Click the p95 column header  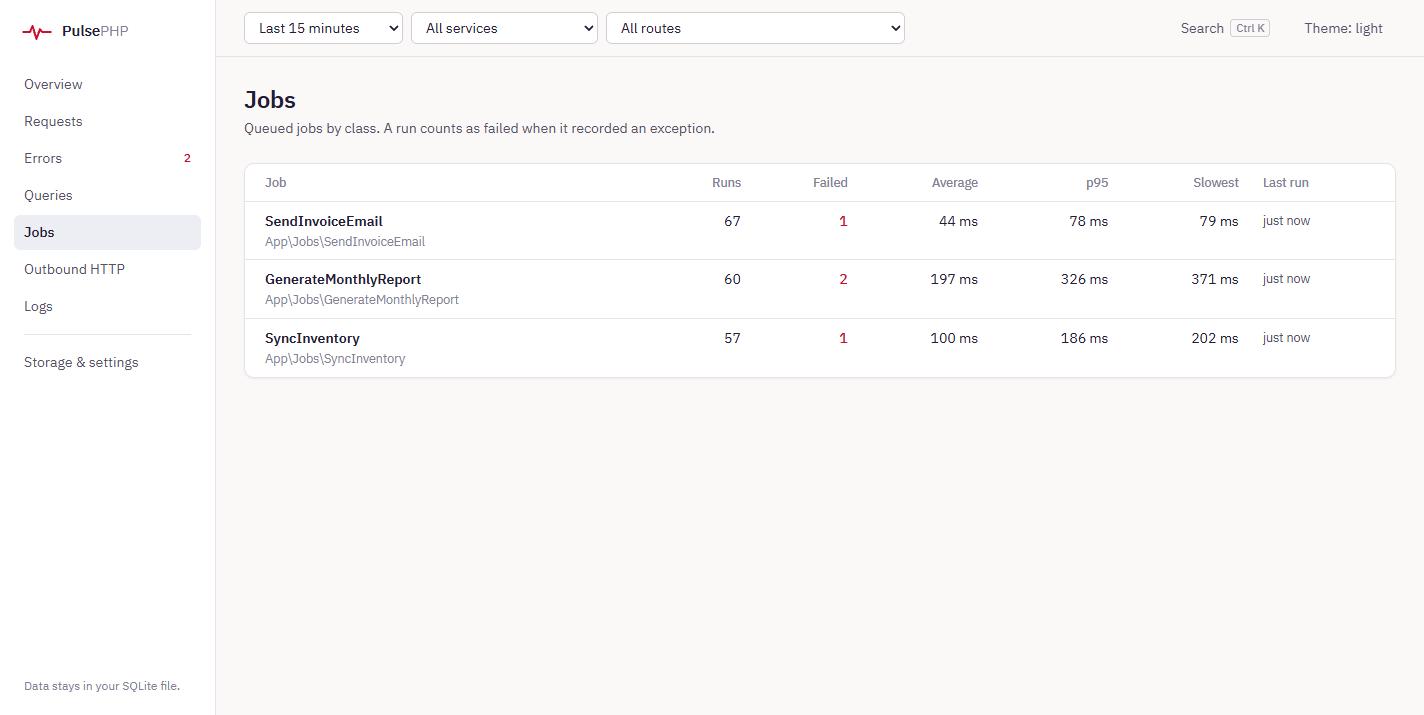tap(1097, 183)
